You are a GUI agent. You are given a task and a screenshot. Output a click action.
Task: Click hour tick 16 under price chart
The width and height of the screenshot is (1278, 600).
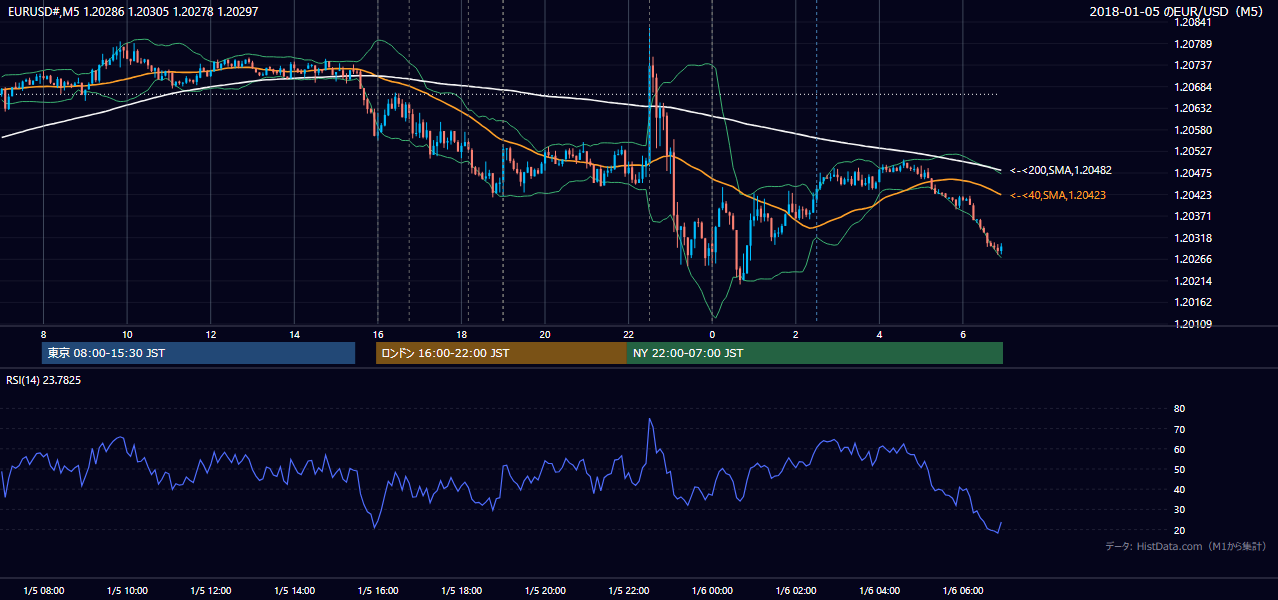[x=378, y=334]
